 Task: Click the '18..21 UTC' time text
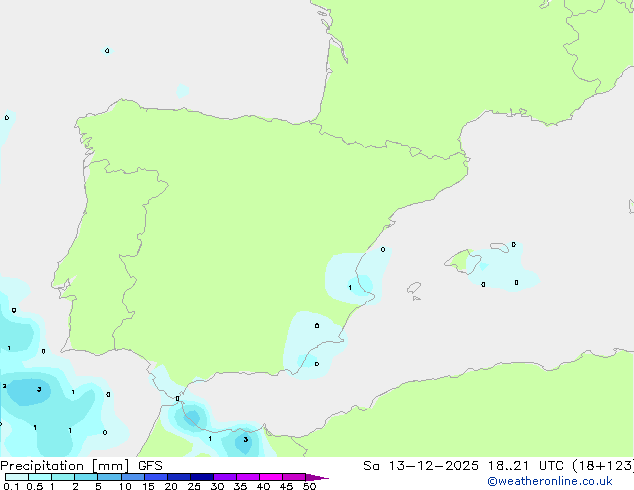click(525, 466)
